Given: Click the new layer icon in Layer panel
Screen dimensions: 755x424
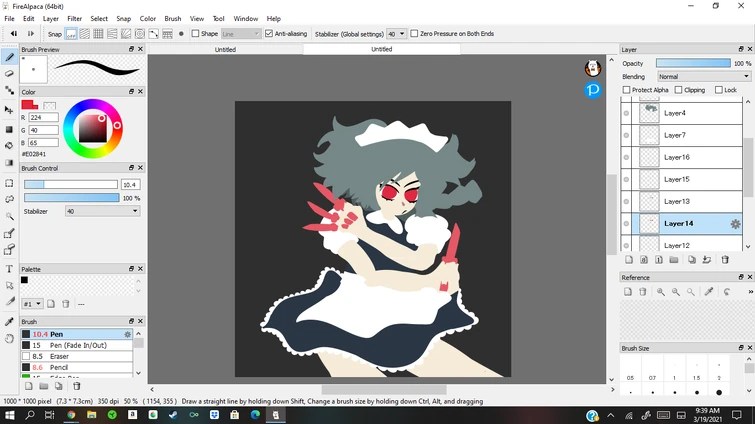Looking at the screenshot, I should coord(629,260).
